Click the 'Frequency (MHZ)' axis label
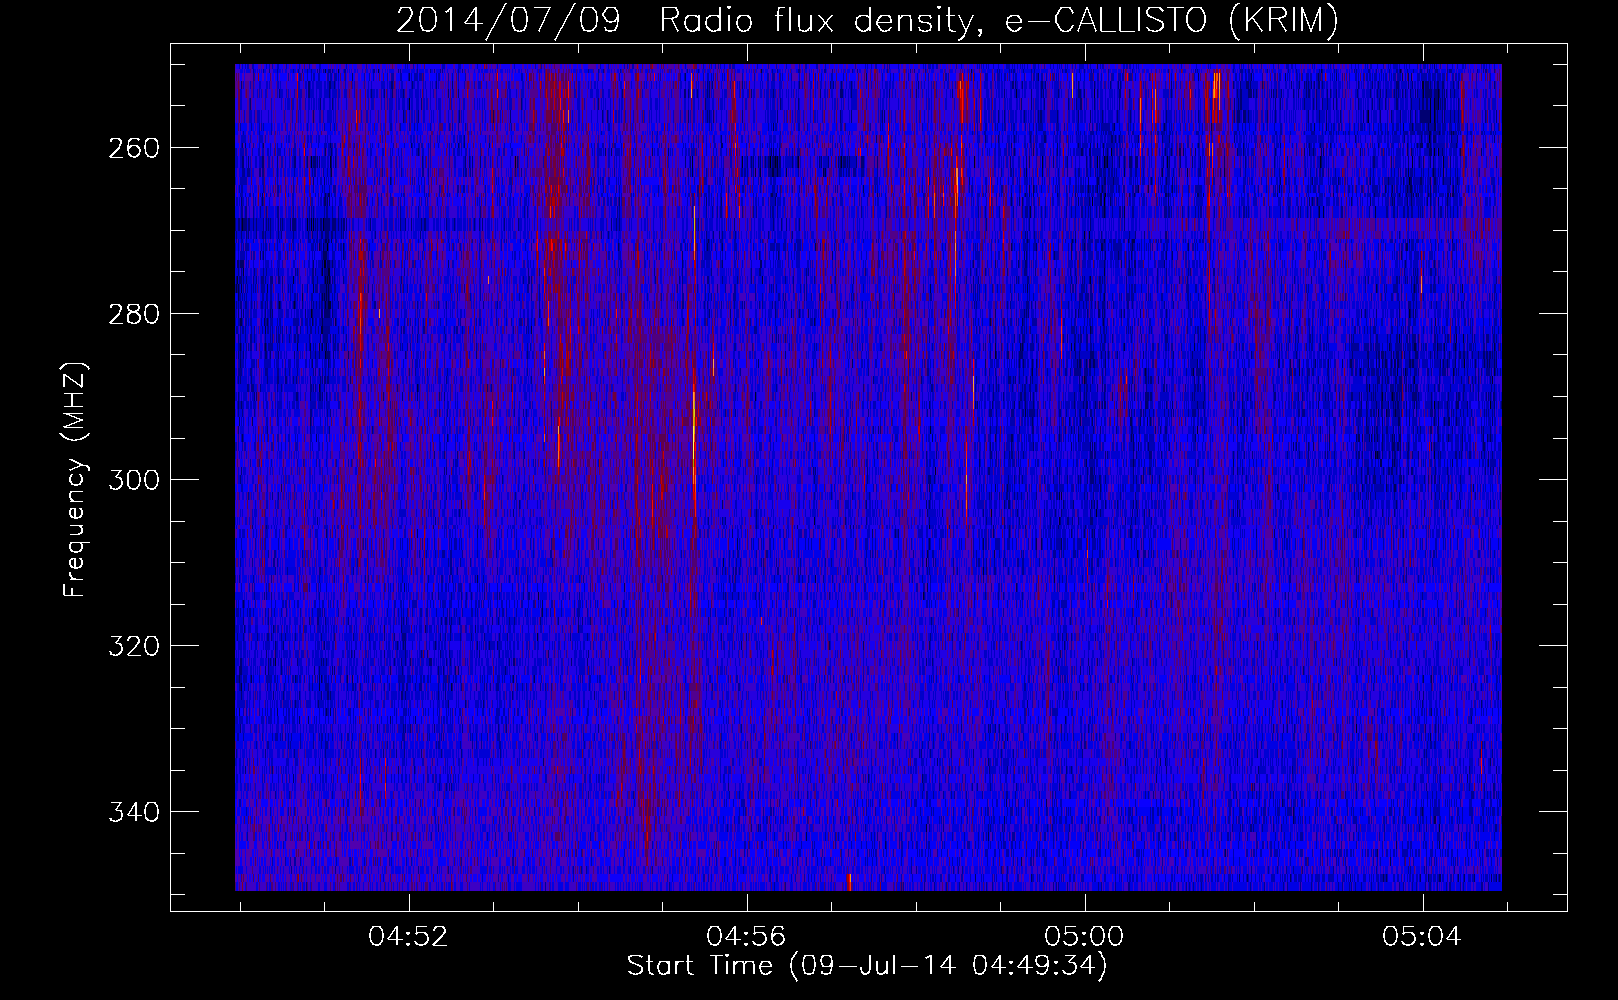The image size is (1618, 1000). coord(75,479)
